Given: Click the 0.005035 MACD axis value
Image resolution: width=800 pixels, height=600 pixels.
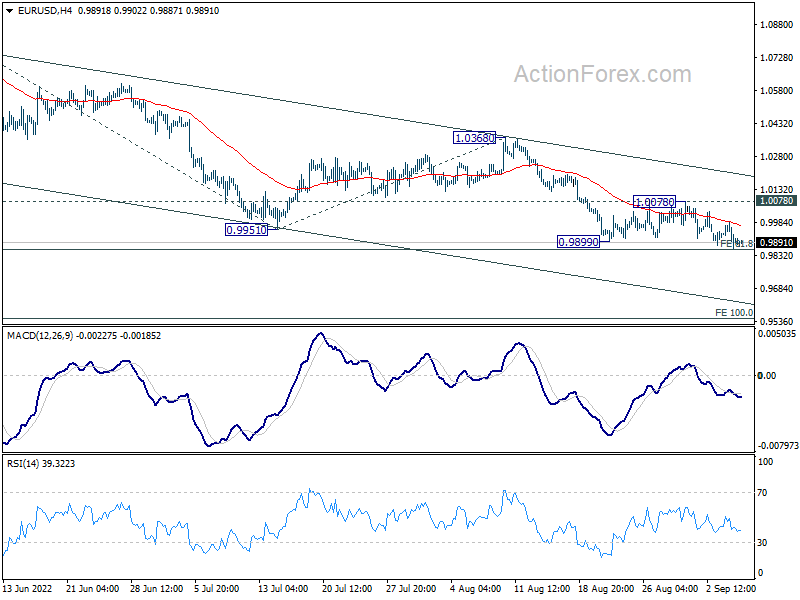Looking at the screenshot, I should 777,334.
